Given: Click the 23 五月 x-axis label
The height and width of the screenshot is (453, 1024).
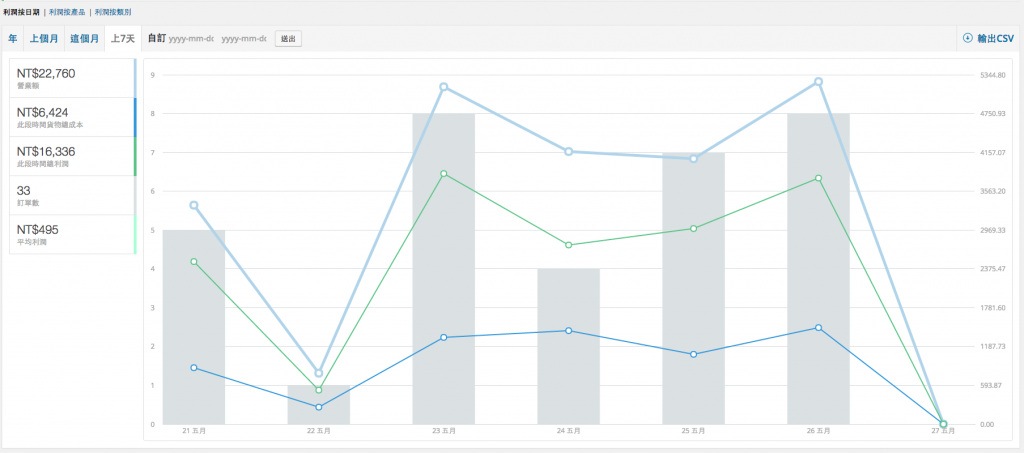Looking at the screenshot, I should coord(443,431).
